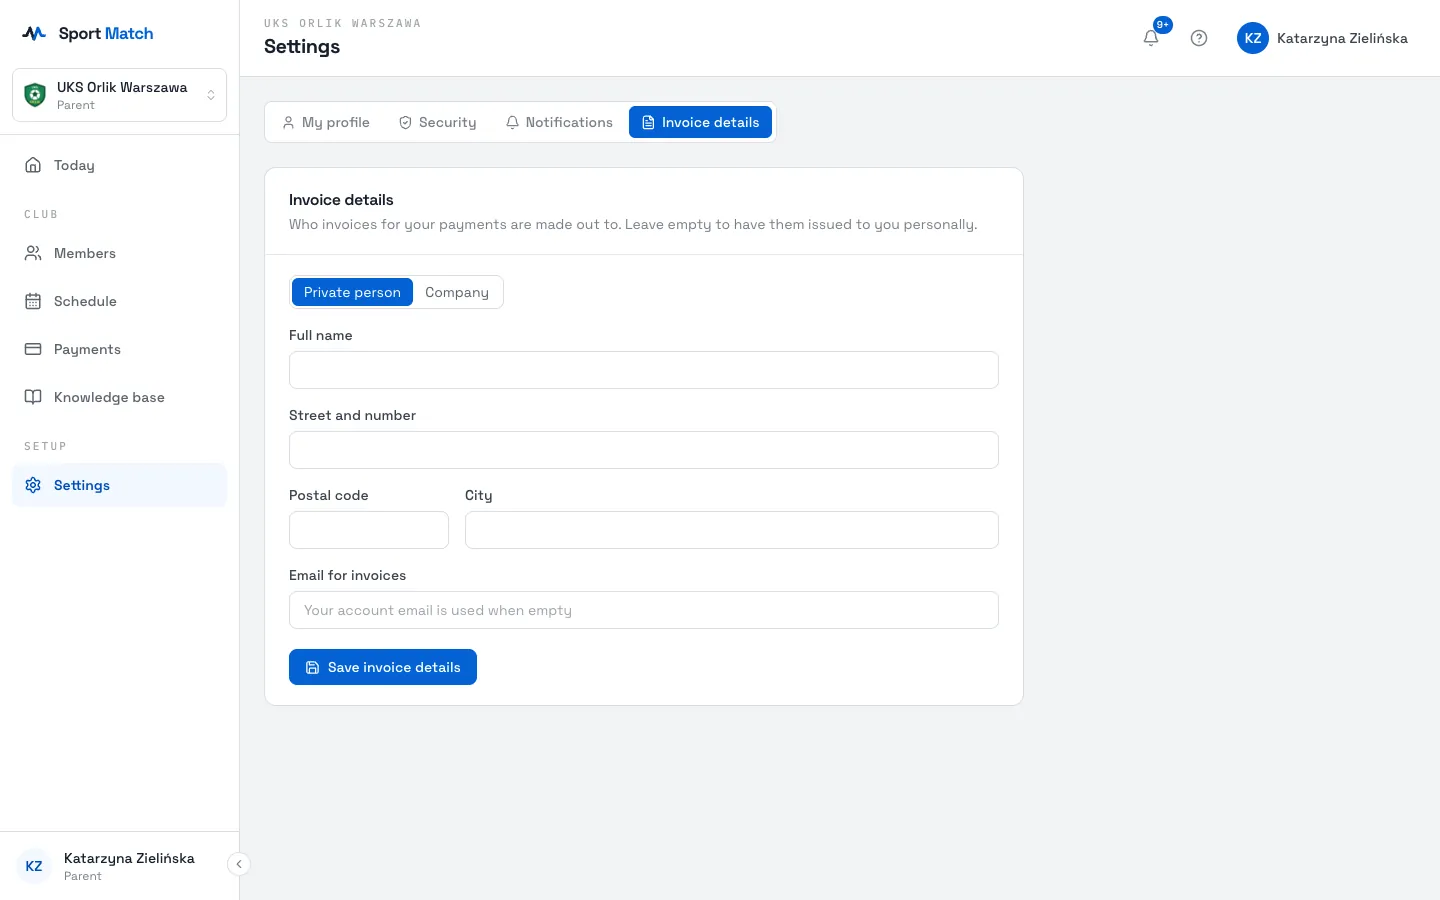Switch to the Notifications tab
This screenshot has height=900, width=1440.
[559, 122]
